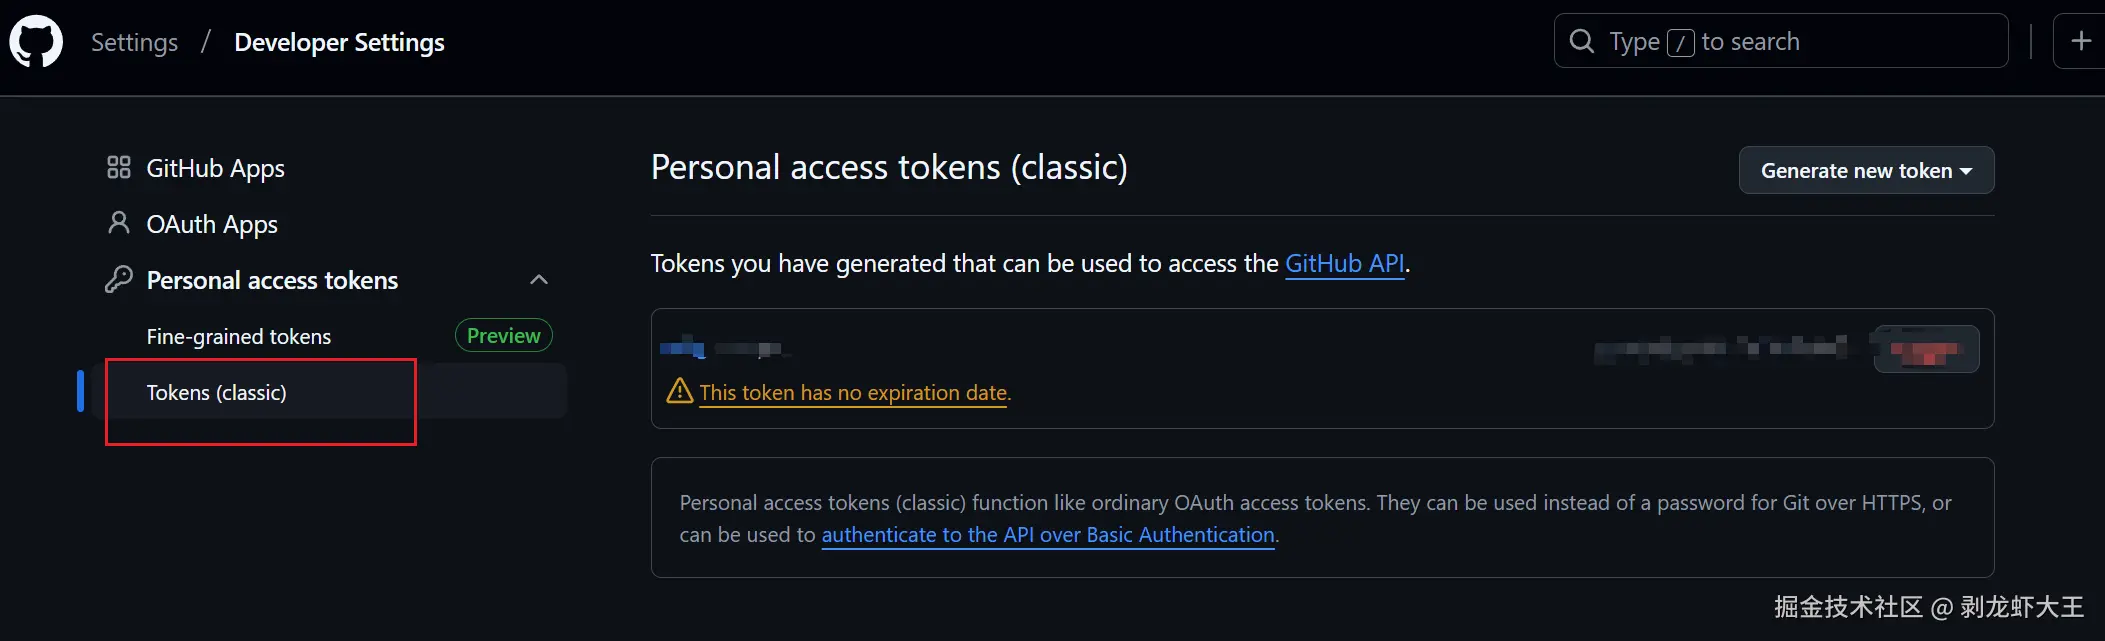Click the OAuth Apps person icon
Viewport: 2105px width, 641px height.
click(118, 223)
